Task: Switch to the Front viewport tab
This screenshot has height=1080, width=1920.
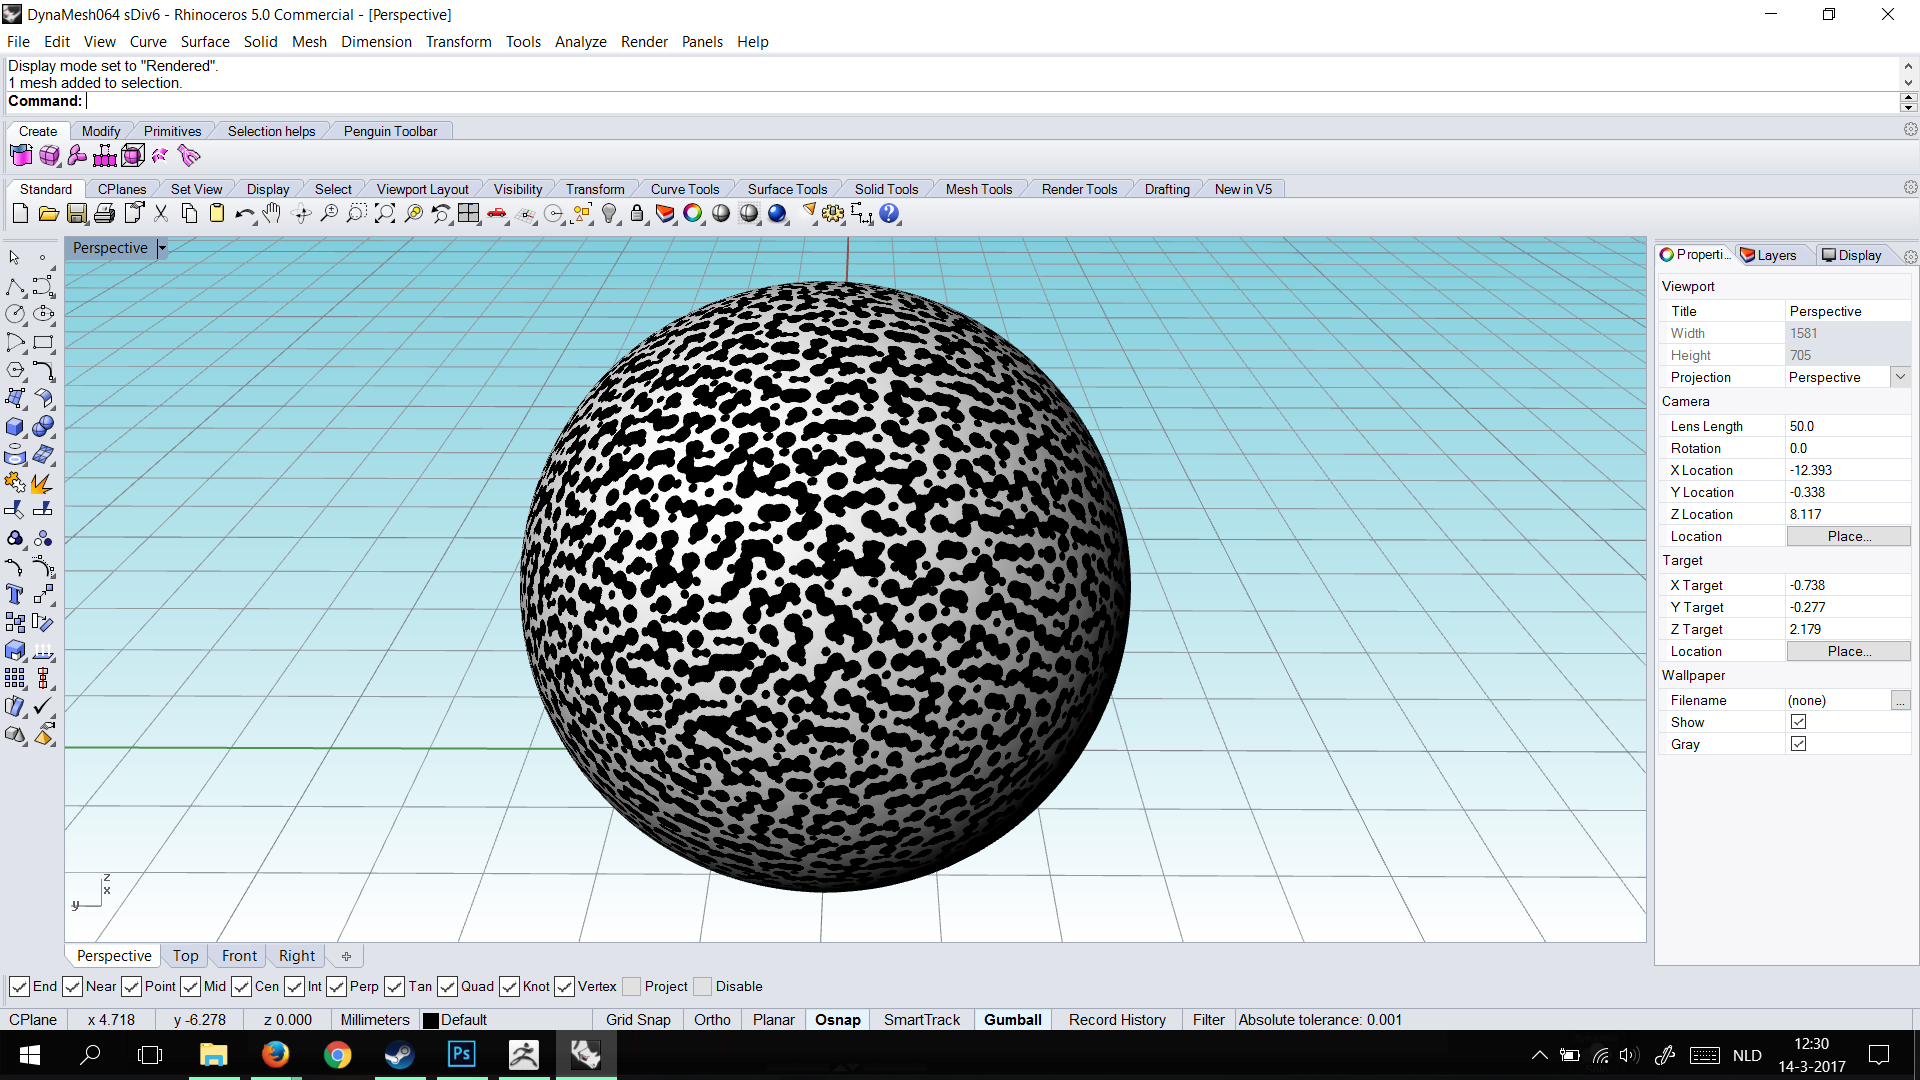Action: point(239,956)
